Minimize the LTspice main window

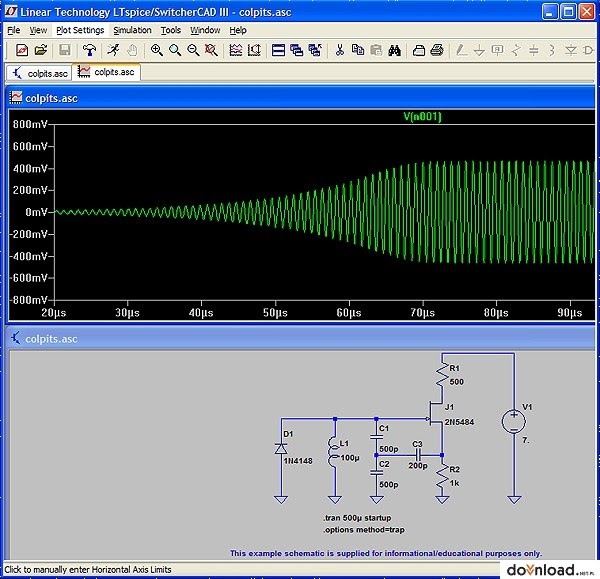pos(550,12)
